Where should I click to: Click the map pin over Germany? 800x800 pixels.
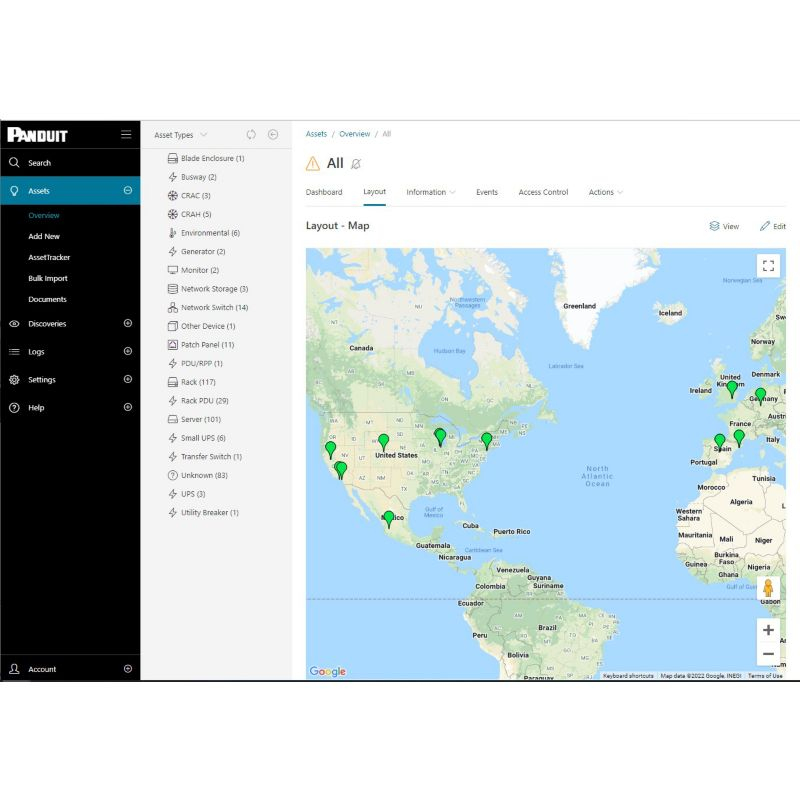click(761, 396)
